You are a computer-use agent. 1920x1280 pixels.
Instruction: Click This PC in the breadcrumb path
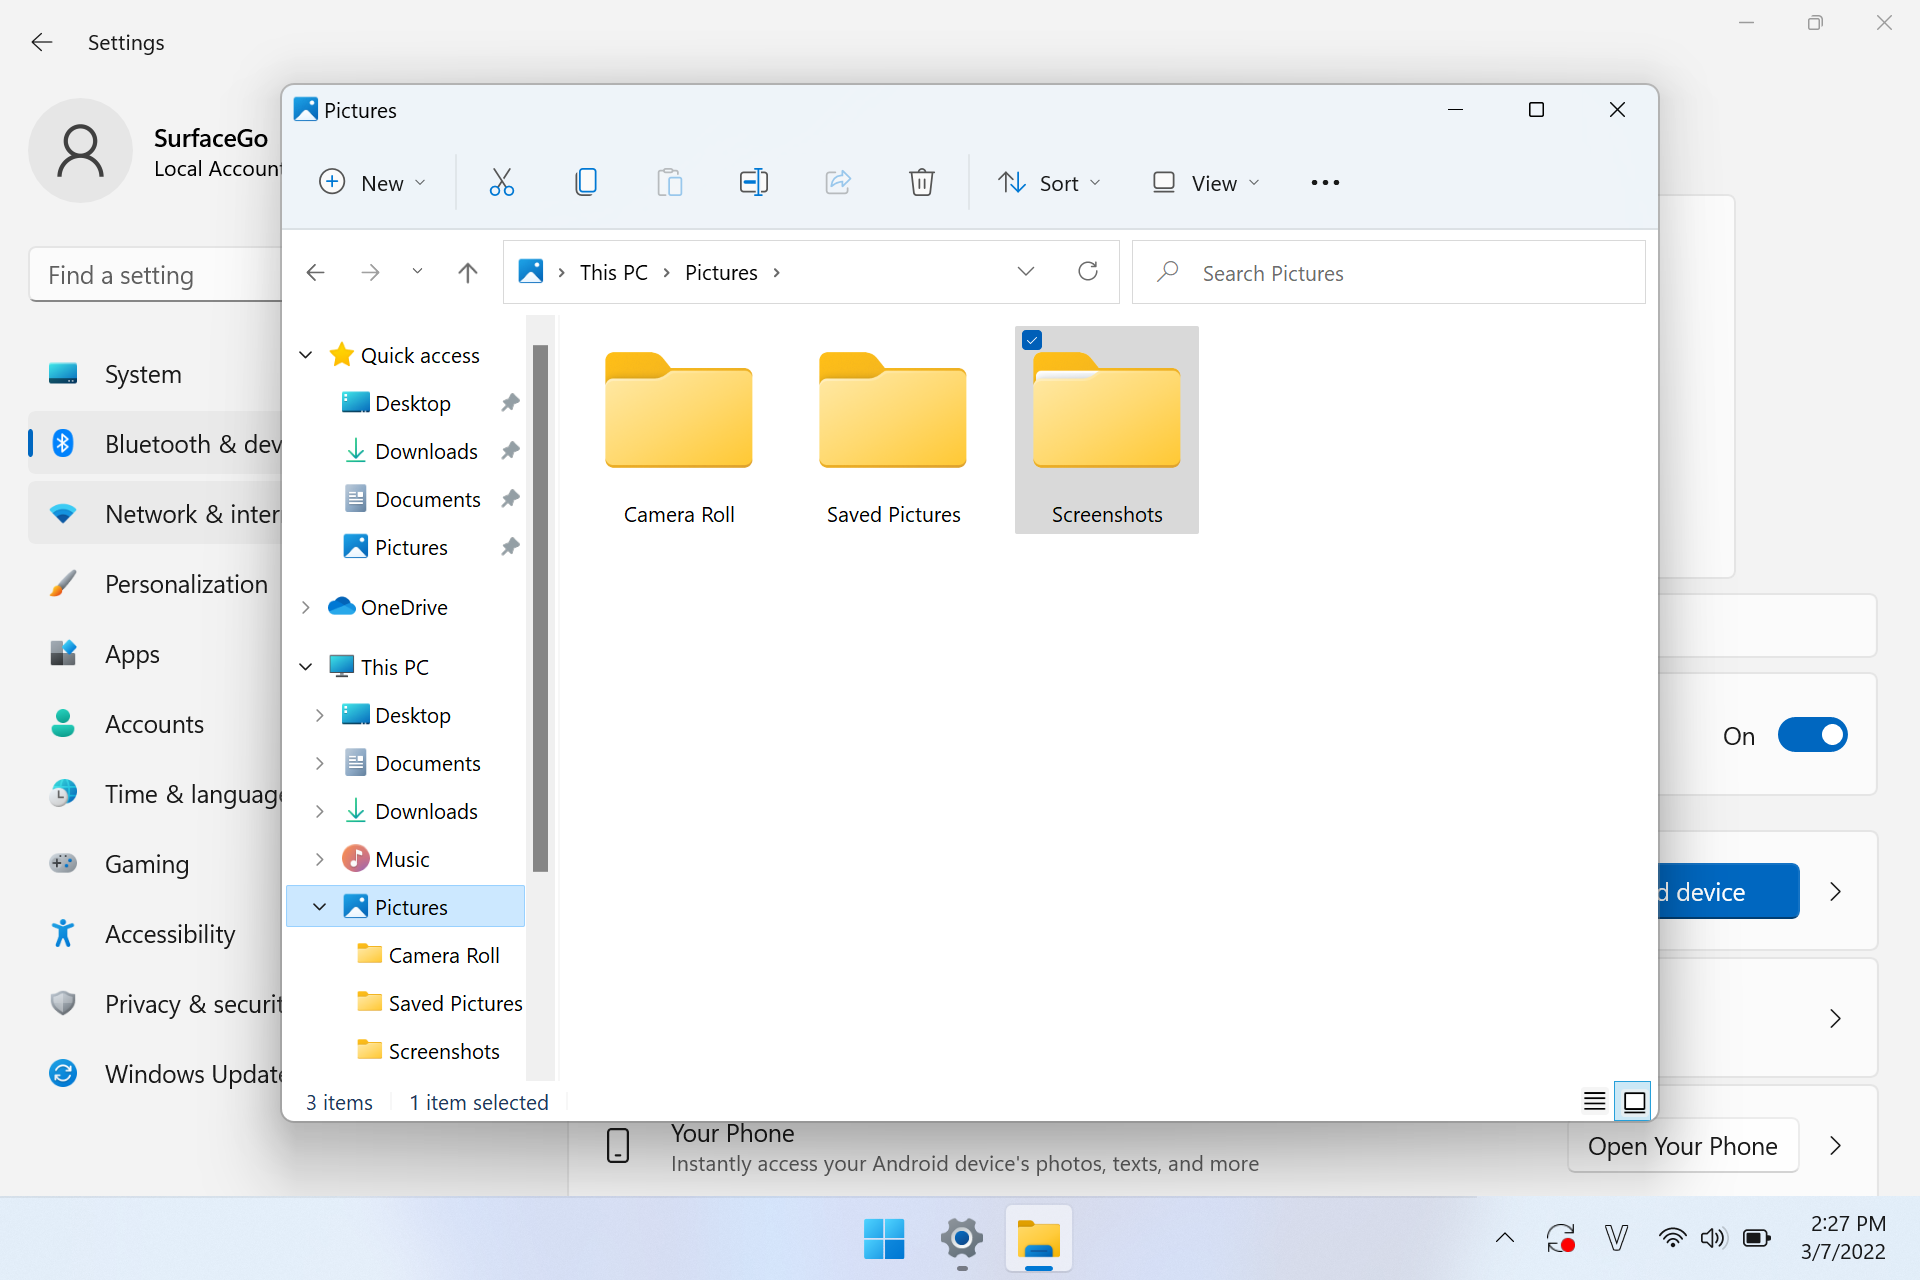(613, 272)
